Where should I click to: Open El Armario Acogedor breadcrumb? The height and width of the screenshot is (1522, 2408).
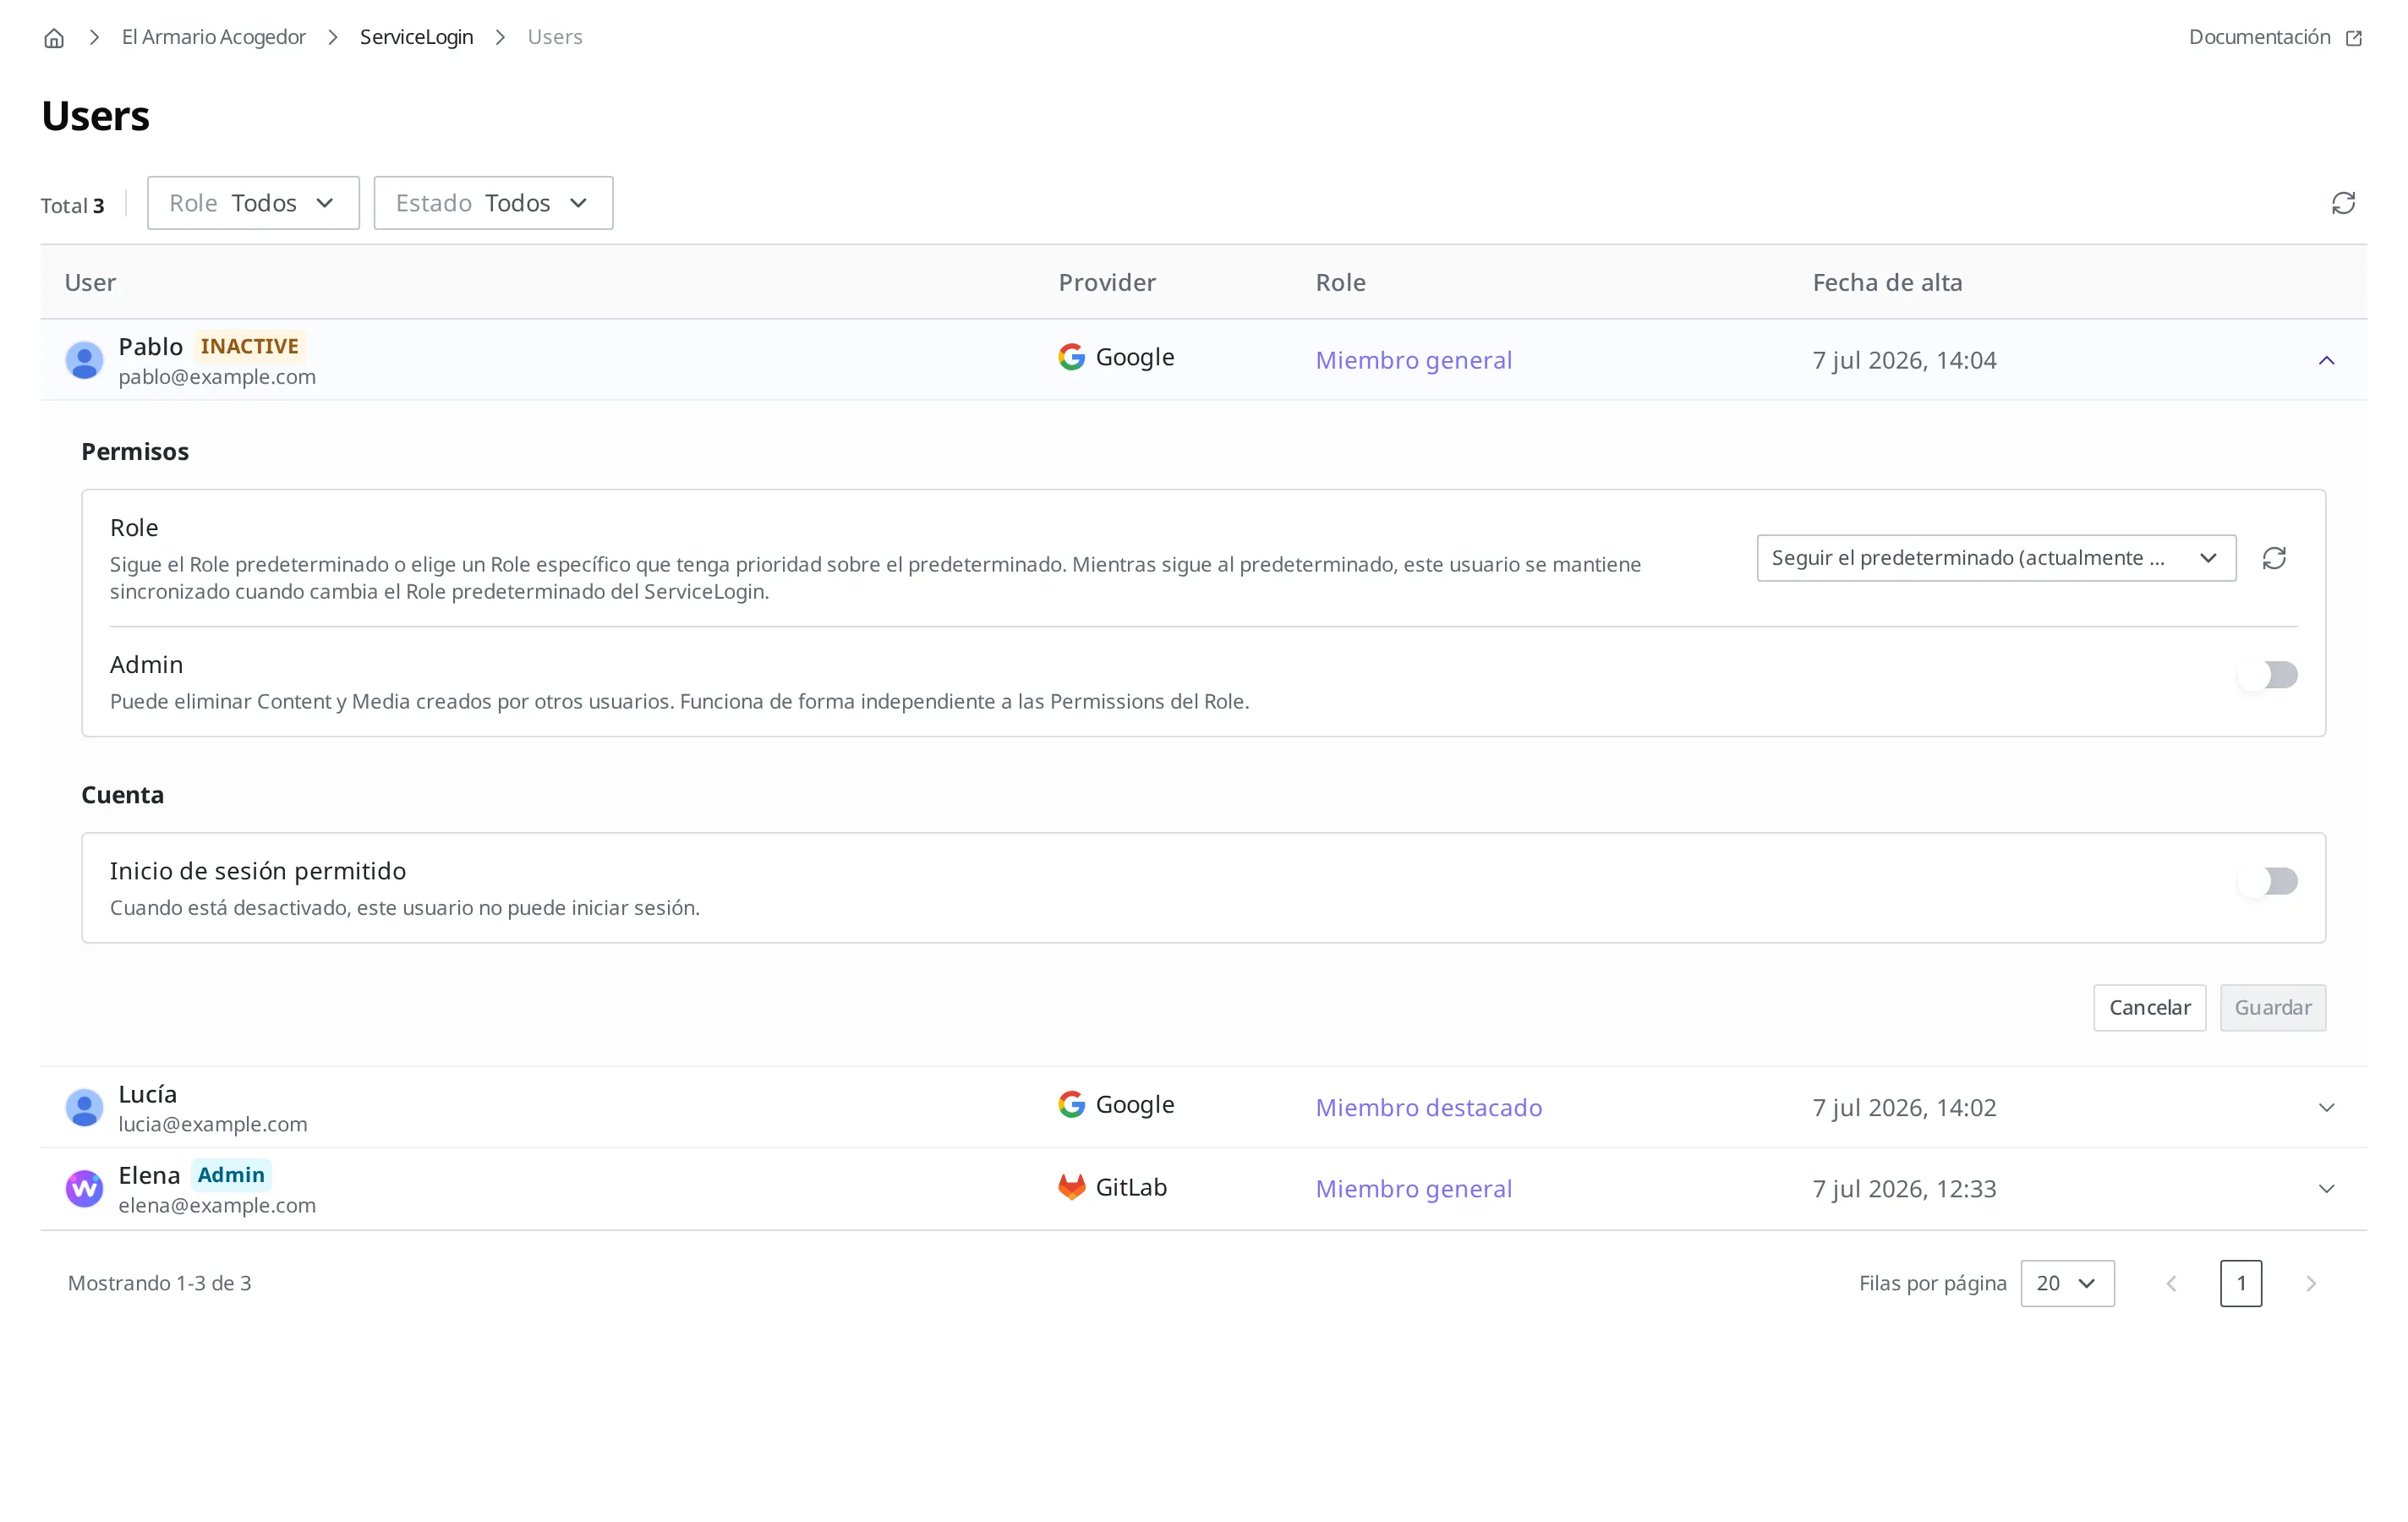(x=213, y=37)
